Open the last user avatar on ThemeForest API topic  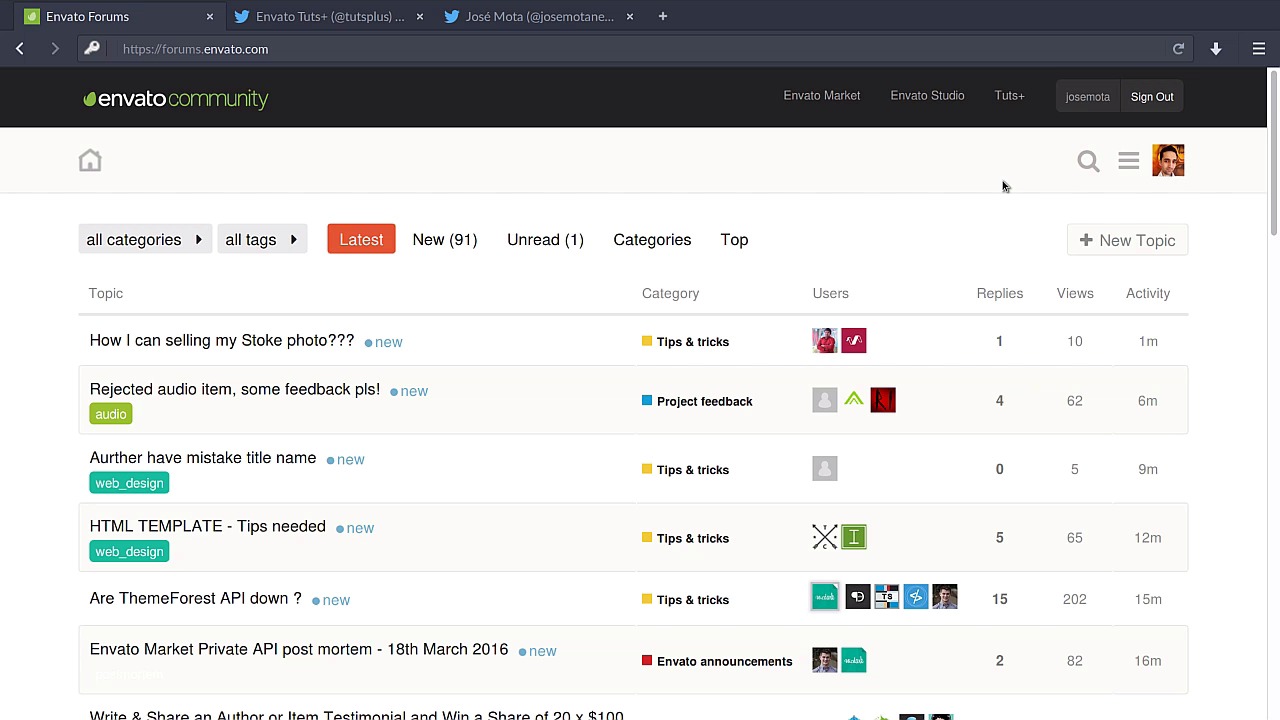[x=945, y=597]
